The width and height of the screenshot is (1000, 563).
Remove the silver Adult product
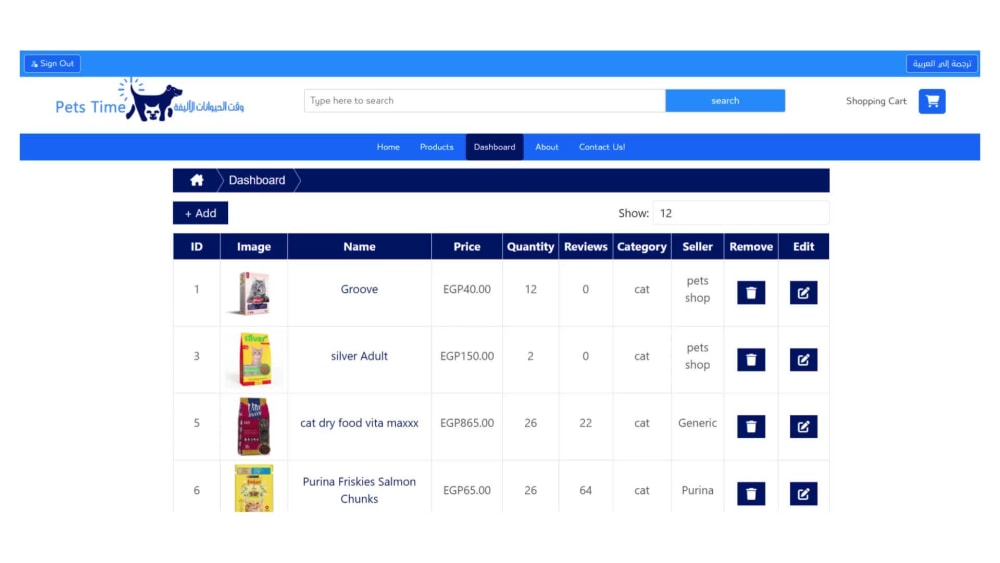pyautogui.click(x=751, y=360)
